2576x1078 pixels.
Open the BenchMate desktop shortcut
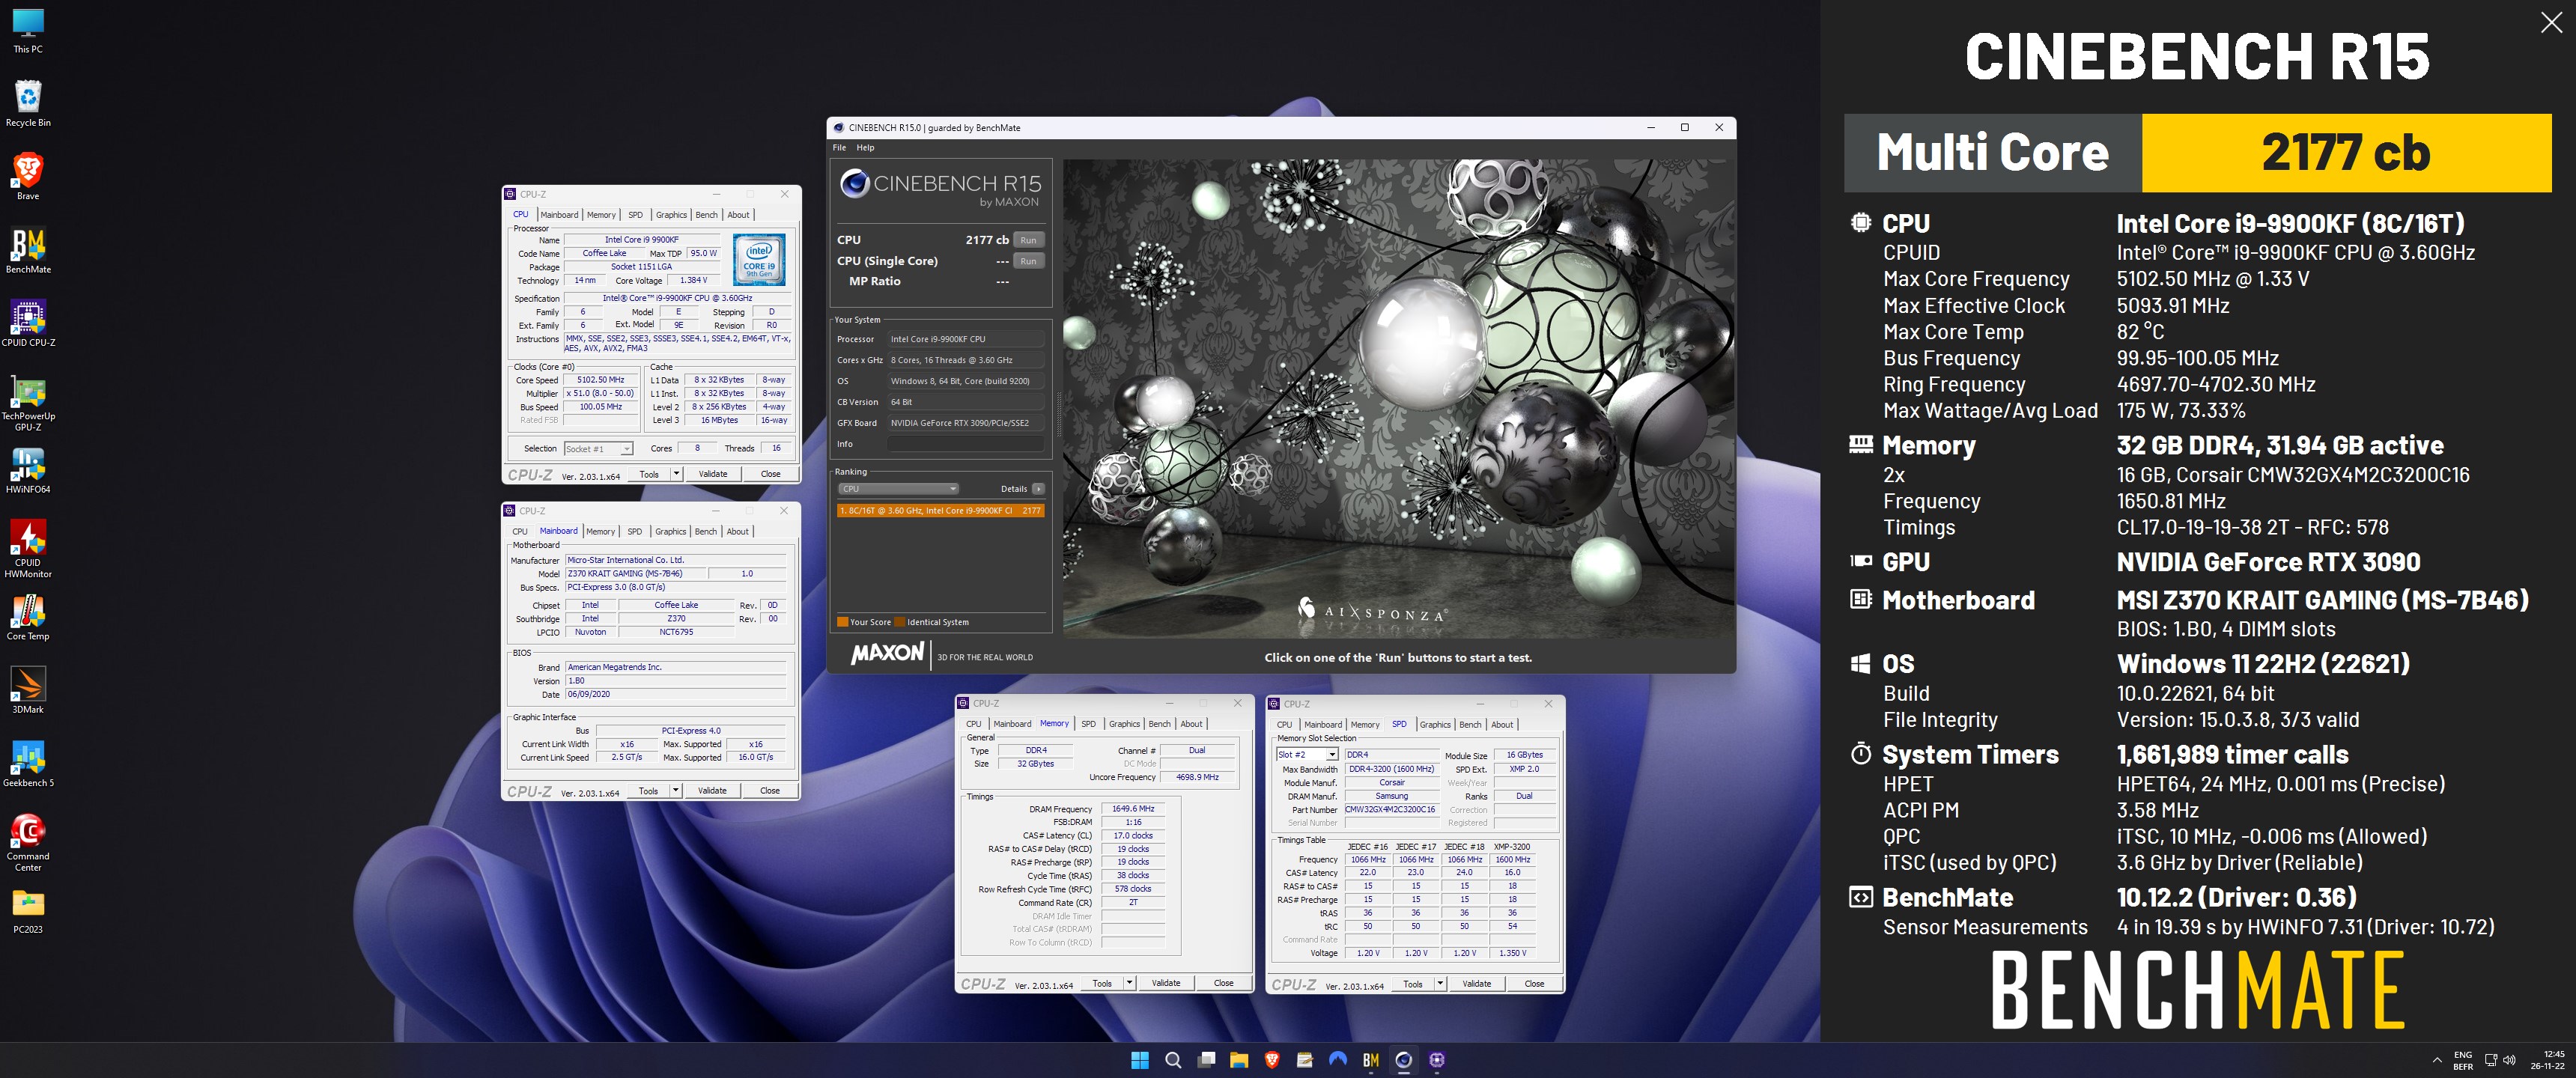coord(28,250)
